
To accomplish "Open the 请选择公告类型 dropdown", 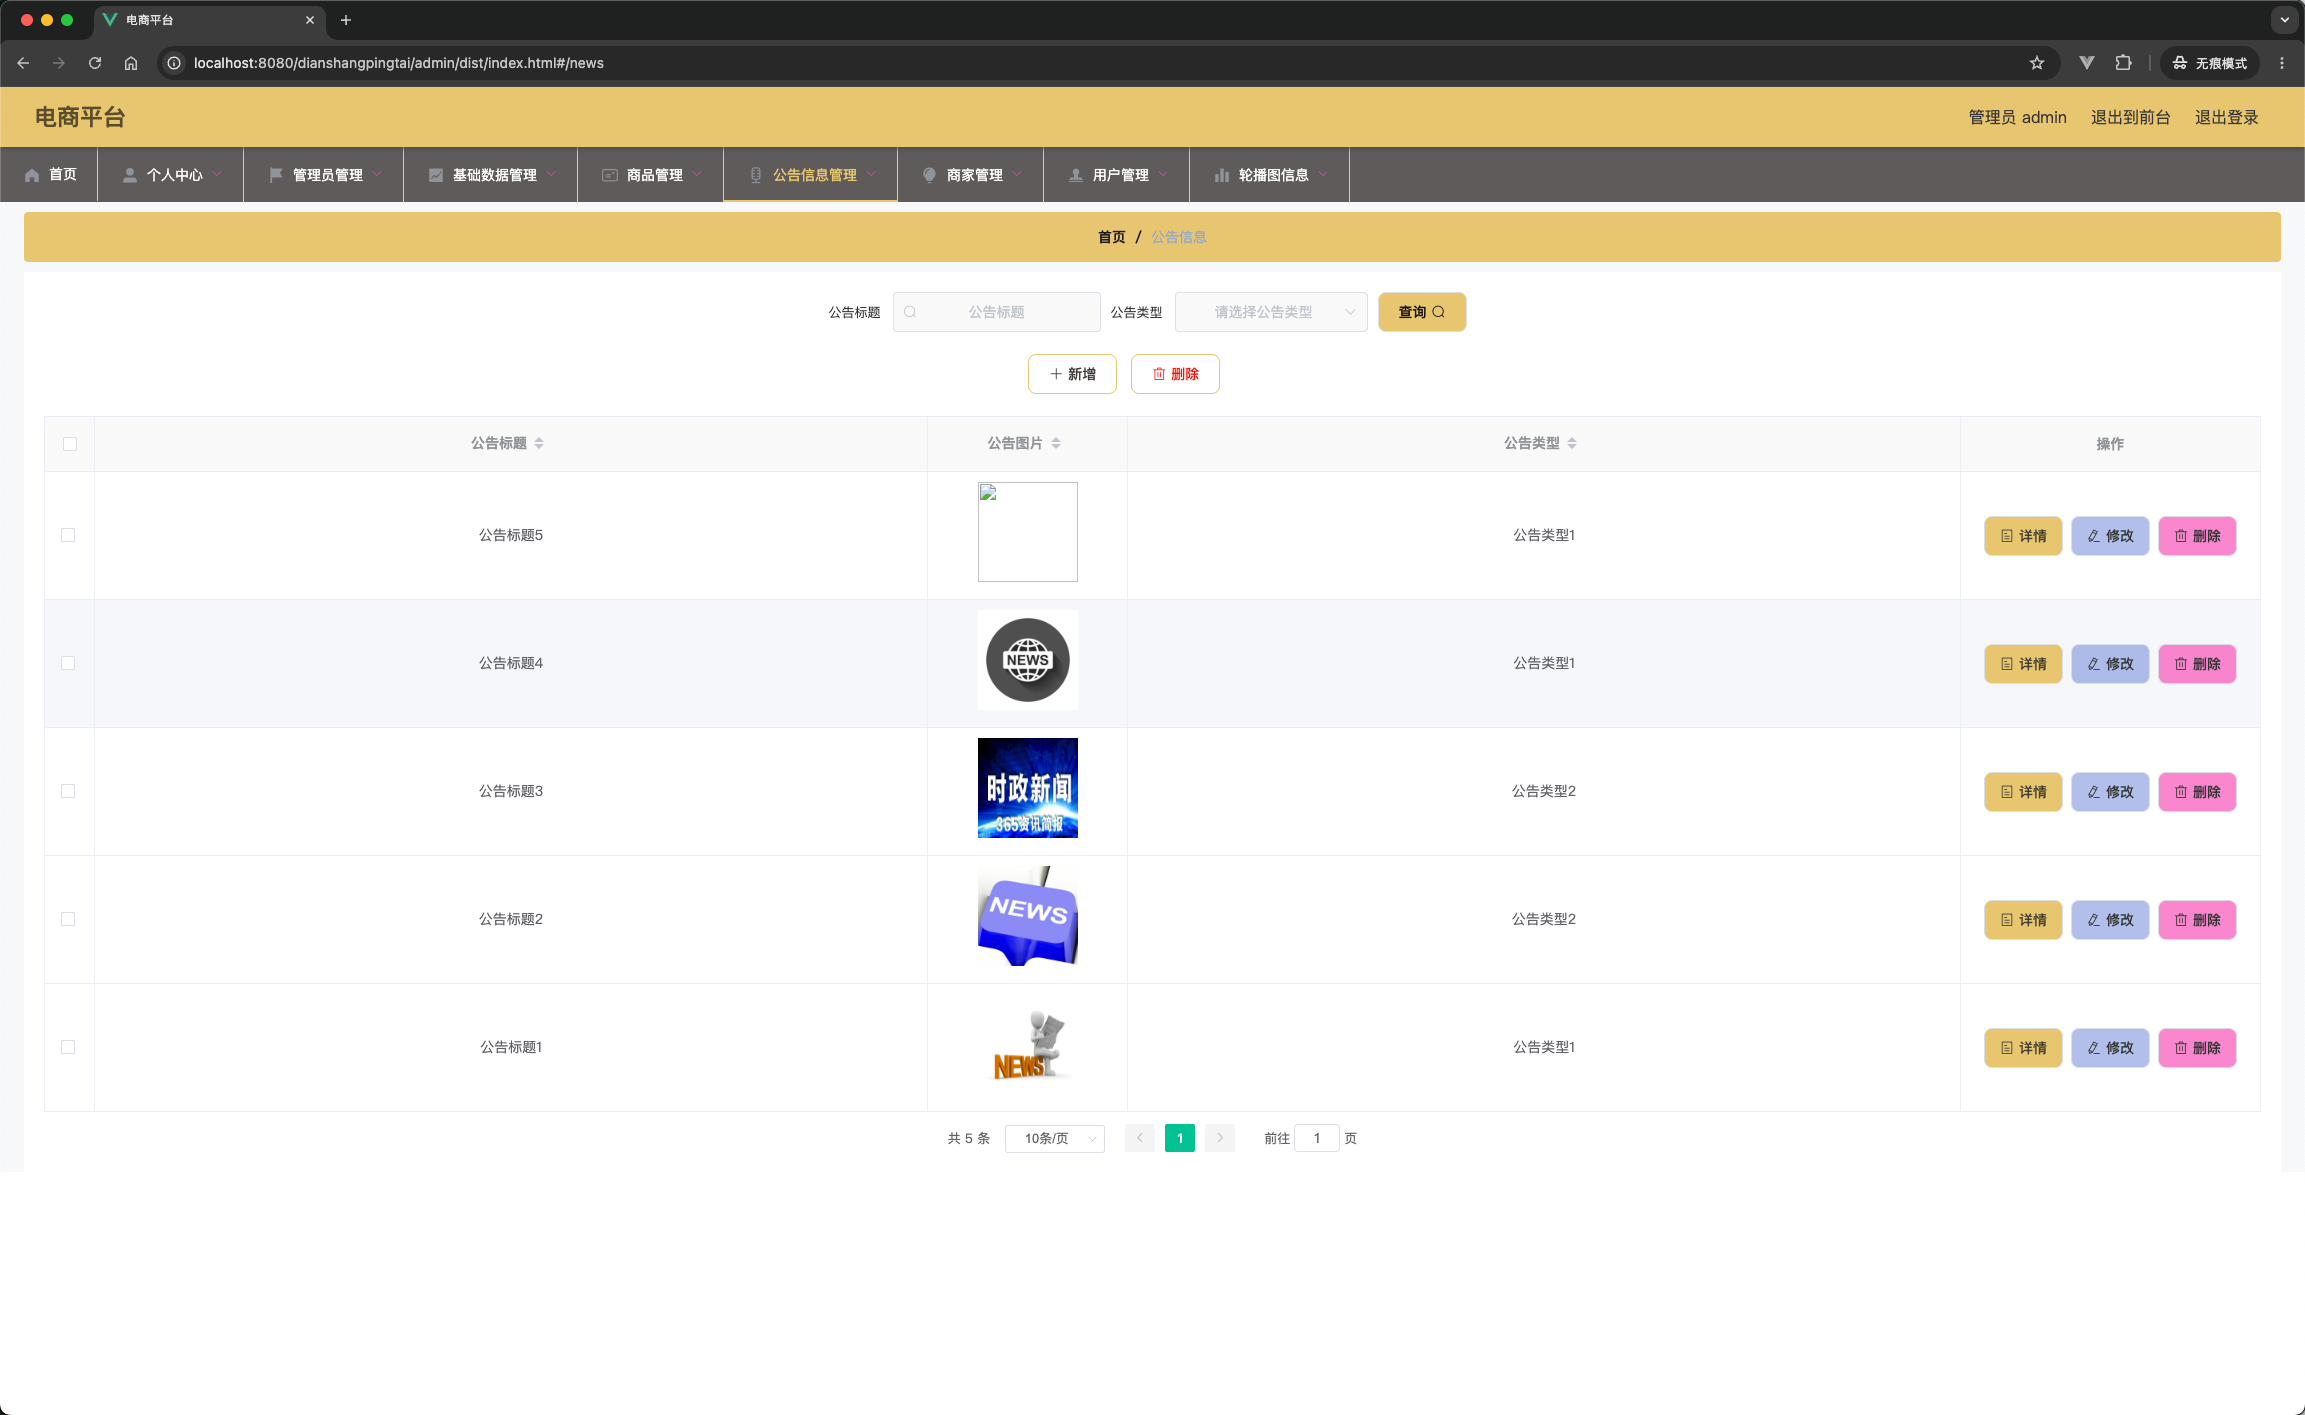I will point(1271,312).
